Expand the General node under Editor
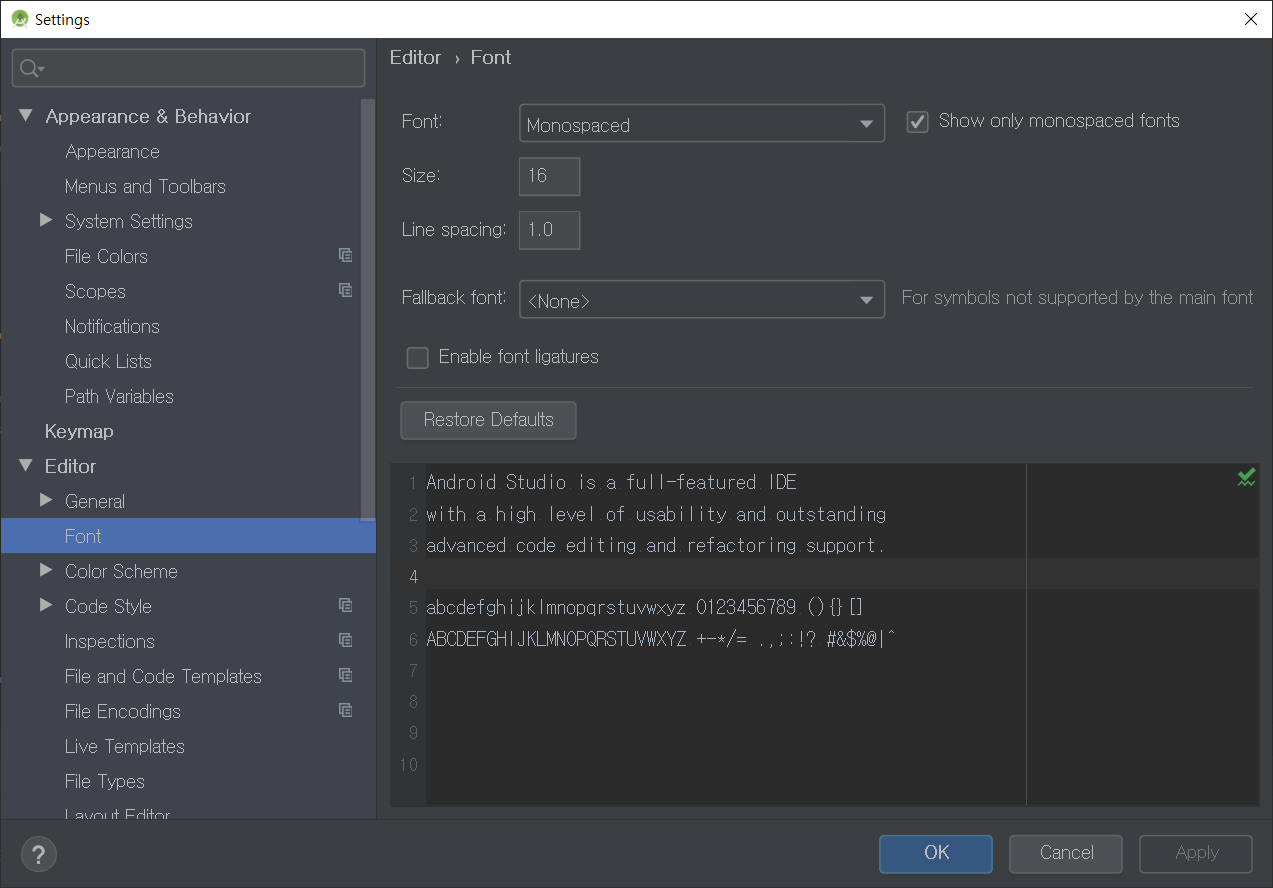Image resolution: width=1273 pixels, height=888 pixels. (46, 500)
